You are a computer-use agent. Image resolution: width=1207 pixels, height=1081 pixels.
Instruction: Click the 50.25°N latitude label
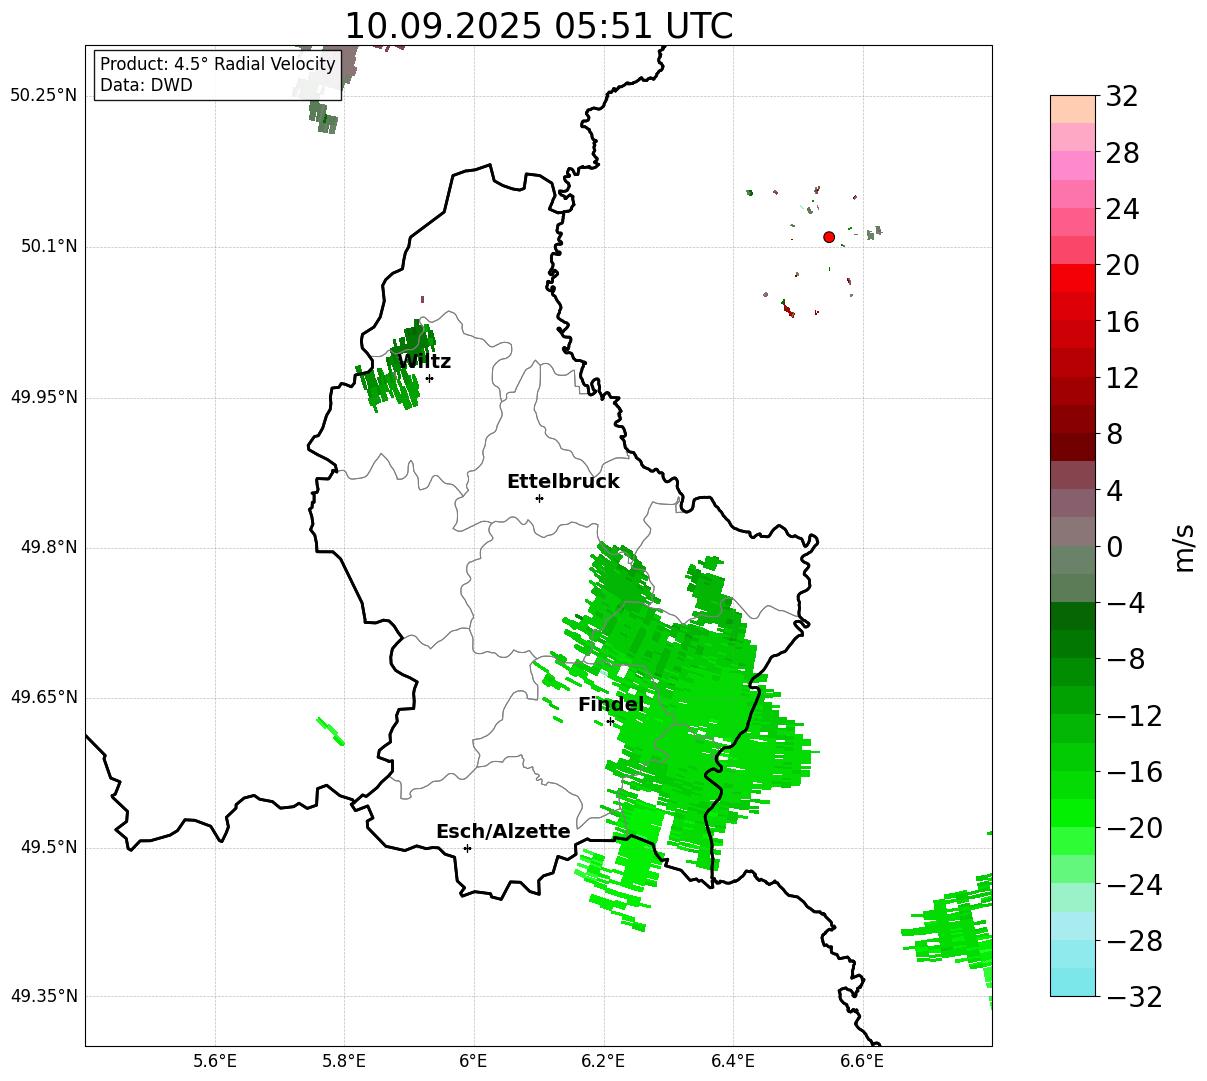(x=43, y=96)
